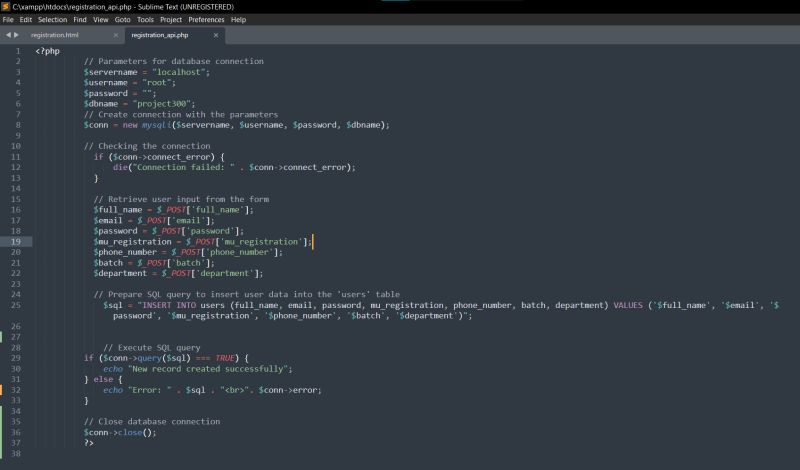Click the "project300" database name string
Screen dimensions: 800x470
pos(161,104)
